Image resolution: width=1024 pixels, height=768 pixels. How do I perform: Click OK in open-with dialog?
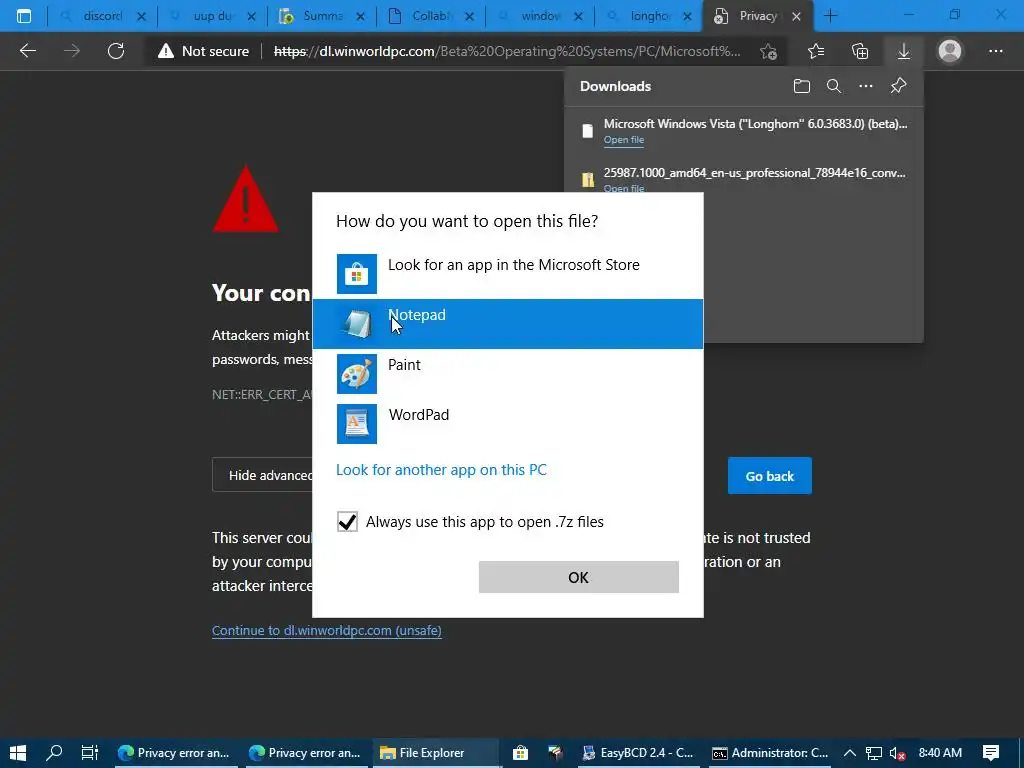[x=579, y=577]
